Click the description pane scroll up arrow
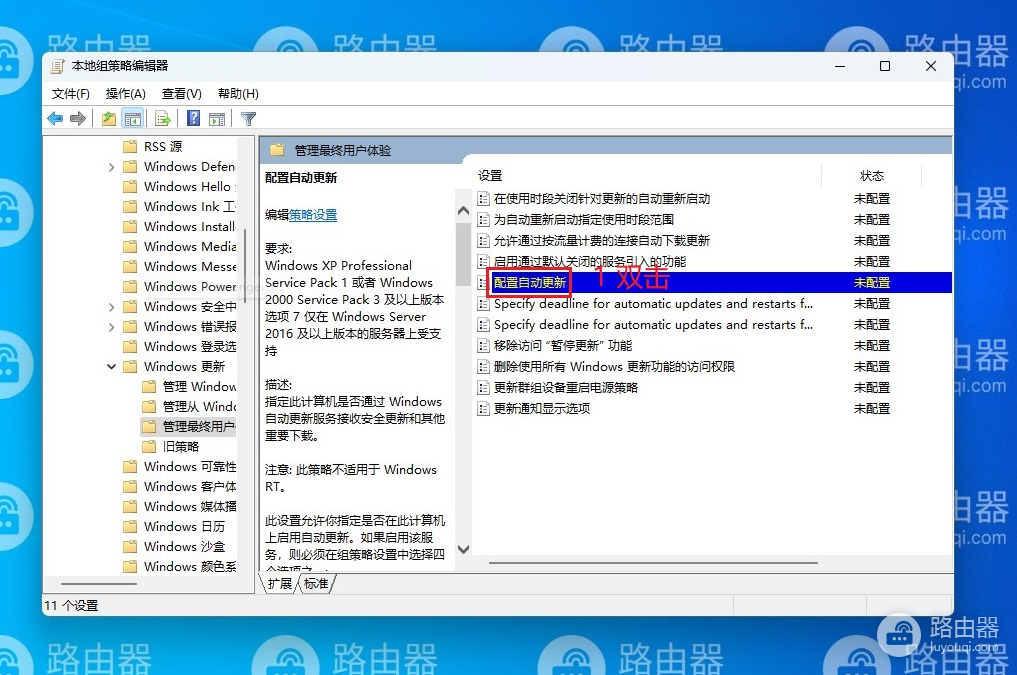The image size is (1017, 675). (463, 211)
